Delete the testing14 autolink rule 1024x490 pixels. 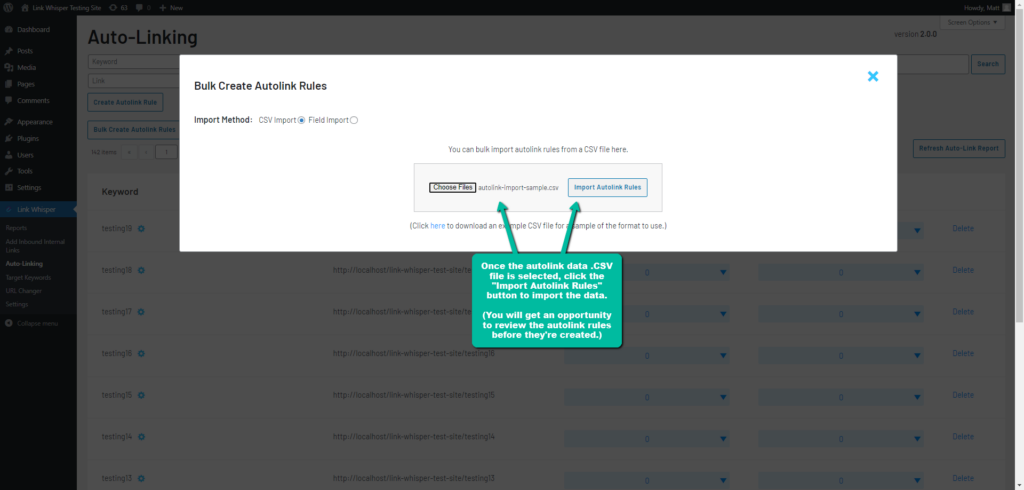click(963, 436)
